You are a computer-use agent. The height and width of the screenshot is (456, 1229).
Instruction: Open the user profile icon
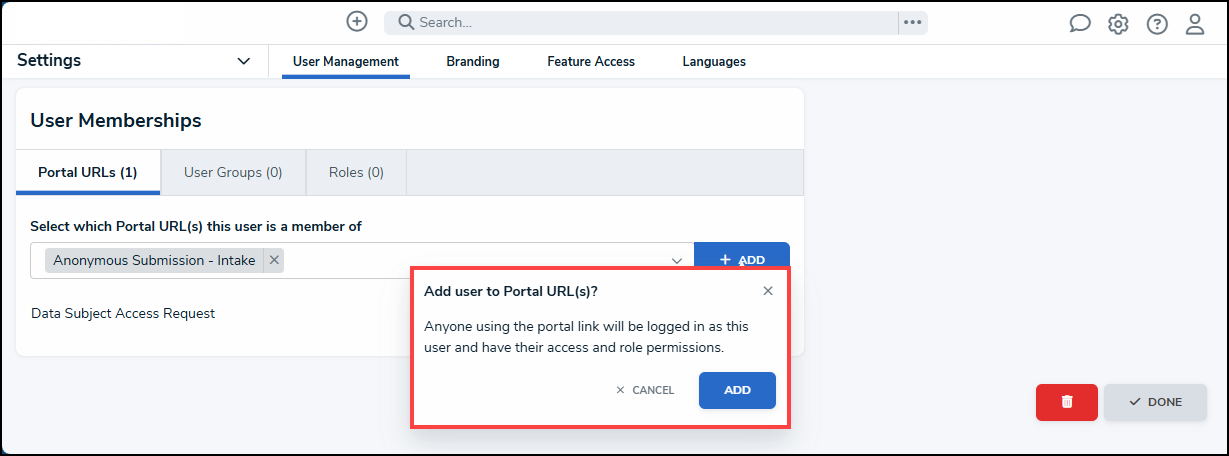pos(1195,24)
